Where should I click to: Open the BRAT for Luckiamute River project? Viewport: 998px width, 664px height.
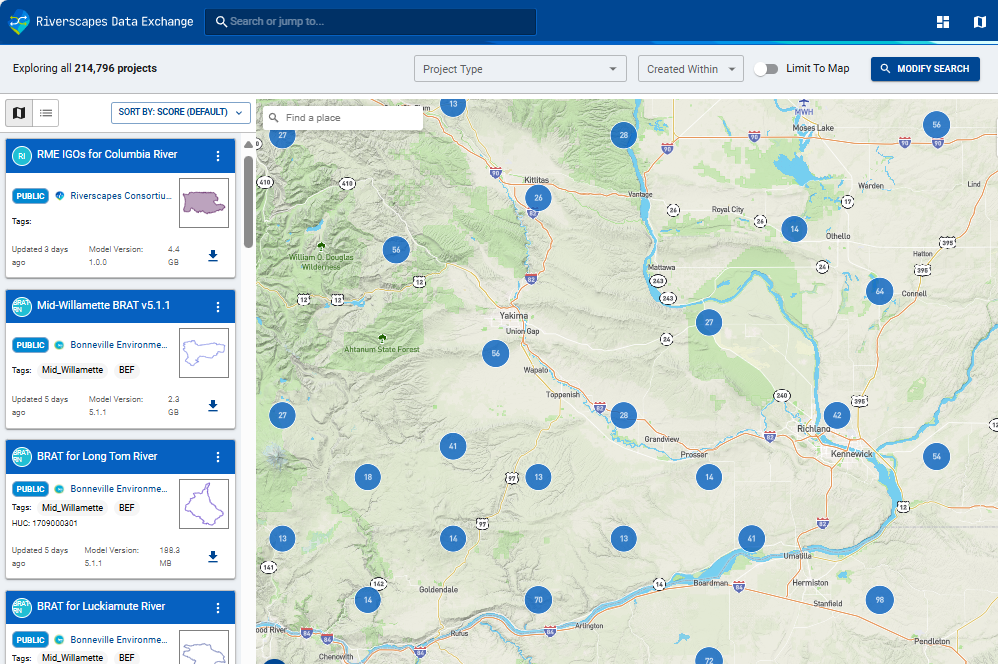100,607
